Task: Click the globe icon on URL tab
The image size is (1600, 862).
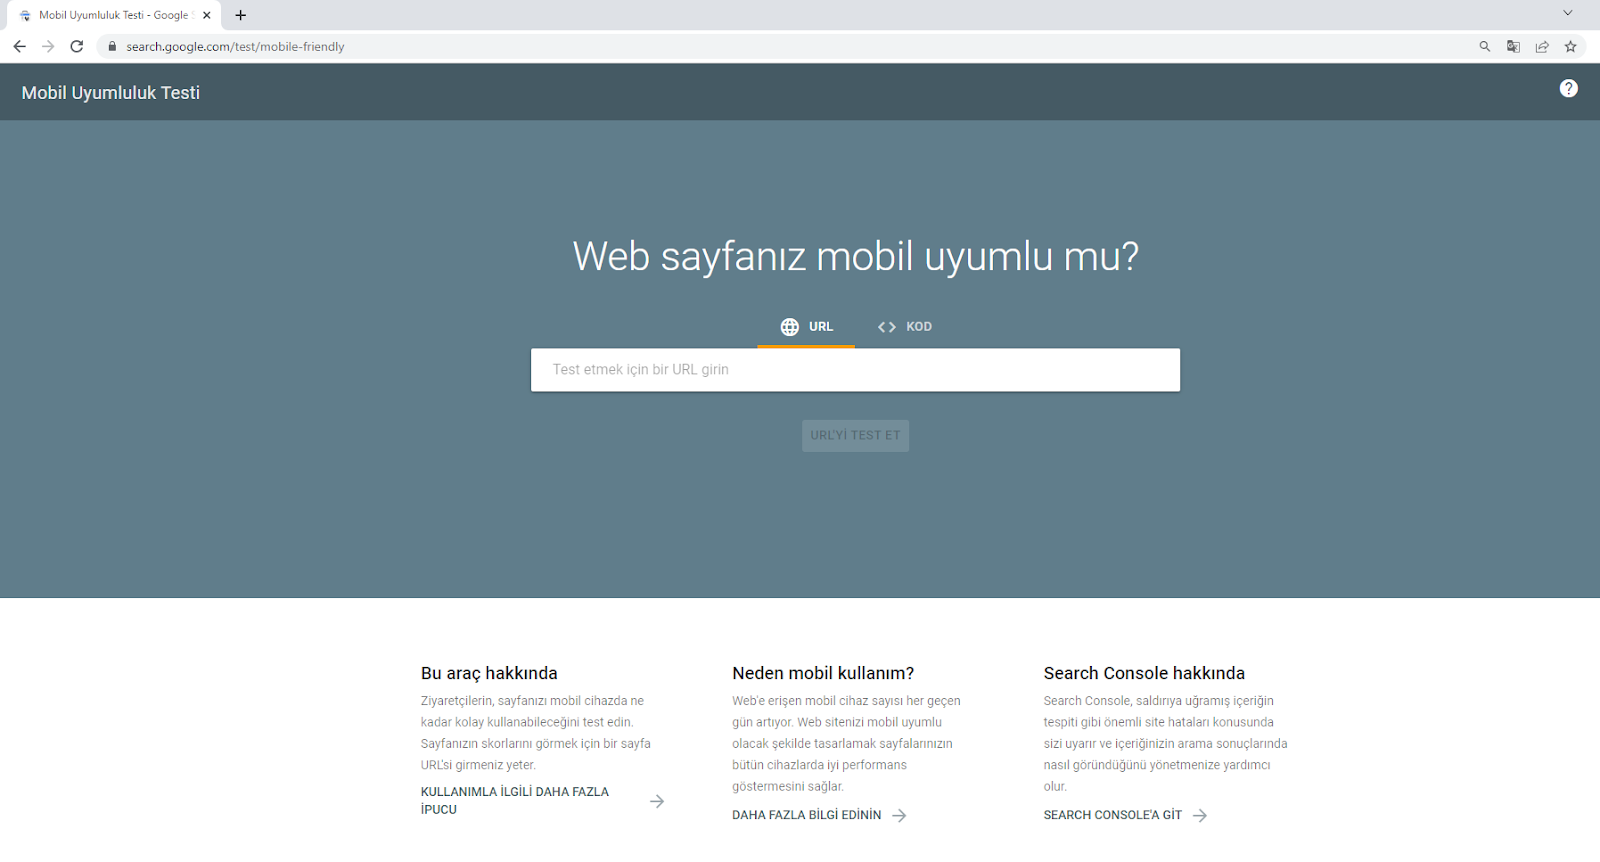Action: 790,327
